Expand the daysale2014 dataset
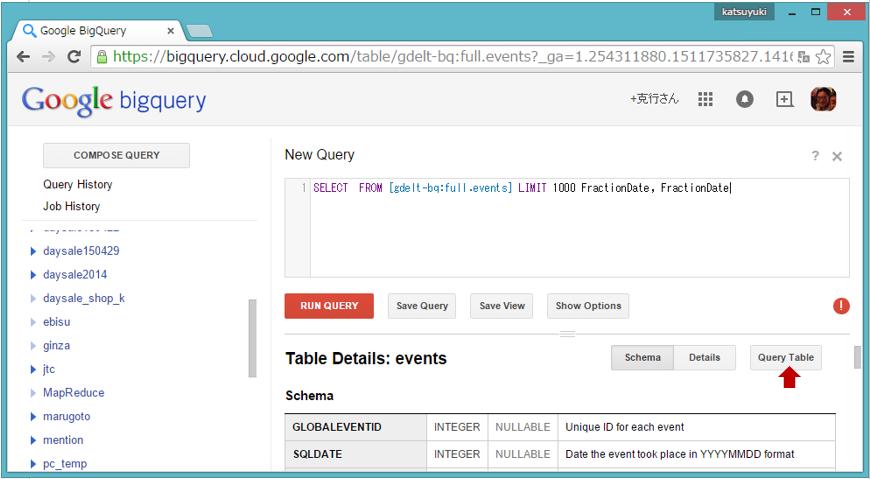The image size is (870, 479). coord(33,275)
